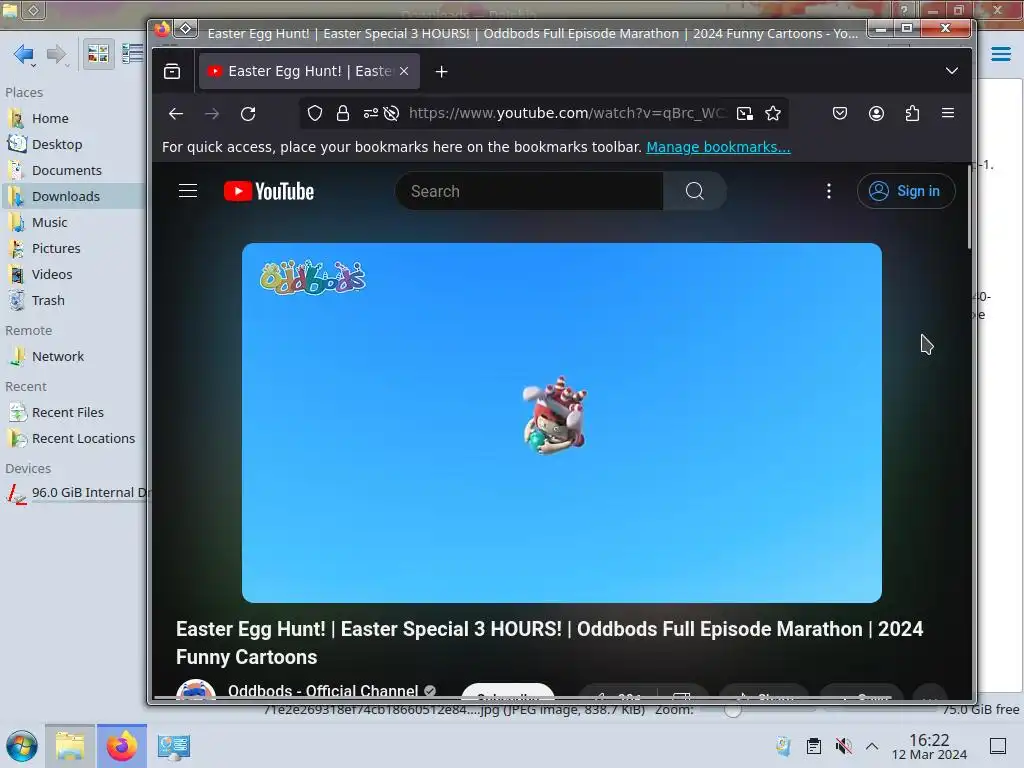Viewport: 1024px width, 768px height.
Task: Switch to file manager taskbar button
Action: pyautogui.click(x=70, y=746)
